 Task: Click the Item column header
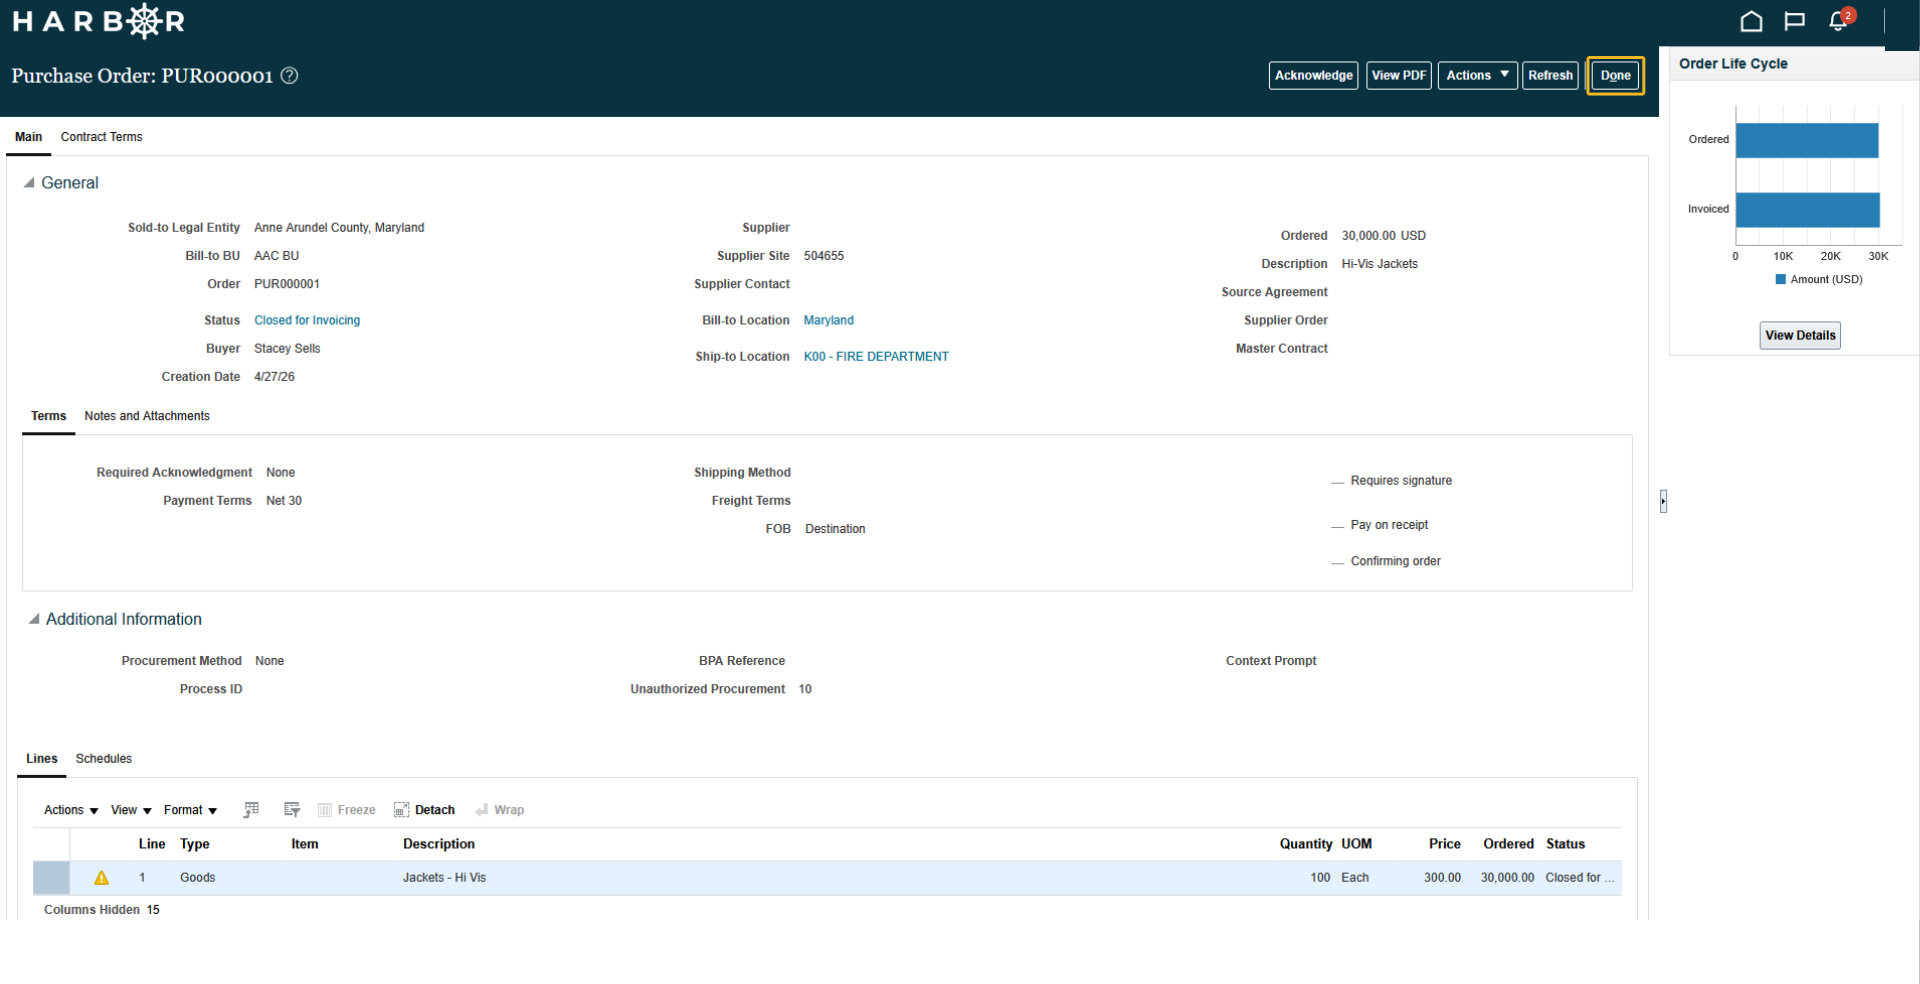point(305,844)
